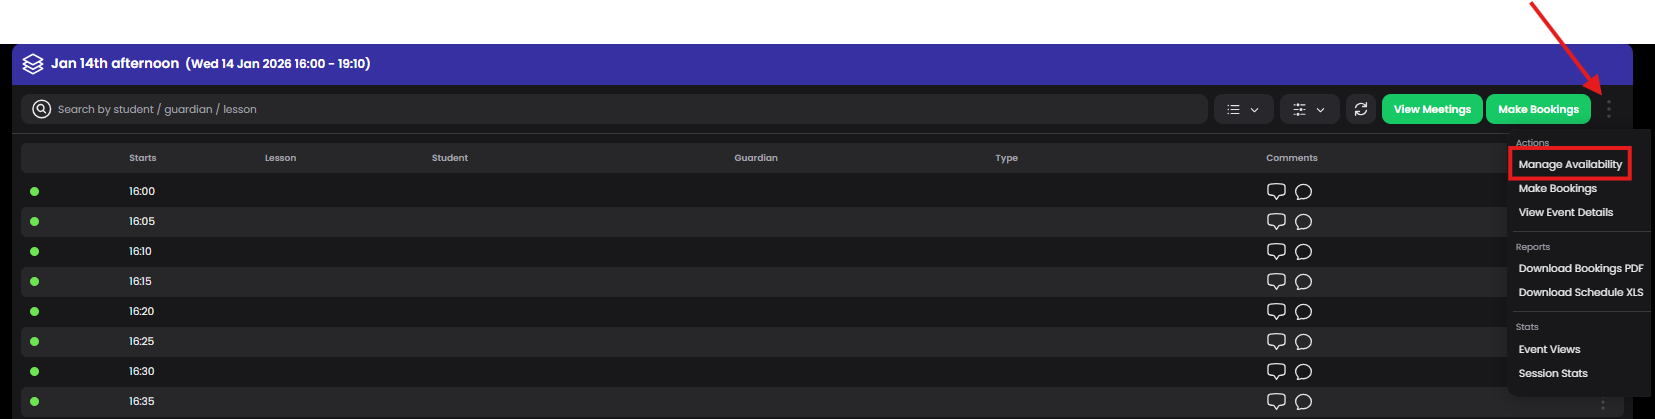Select the 16:30 time slot
Viewport: 1655px width, 419px height.
pos(141,371)
